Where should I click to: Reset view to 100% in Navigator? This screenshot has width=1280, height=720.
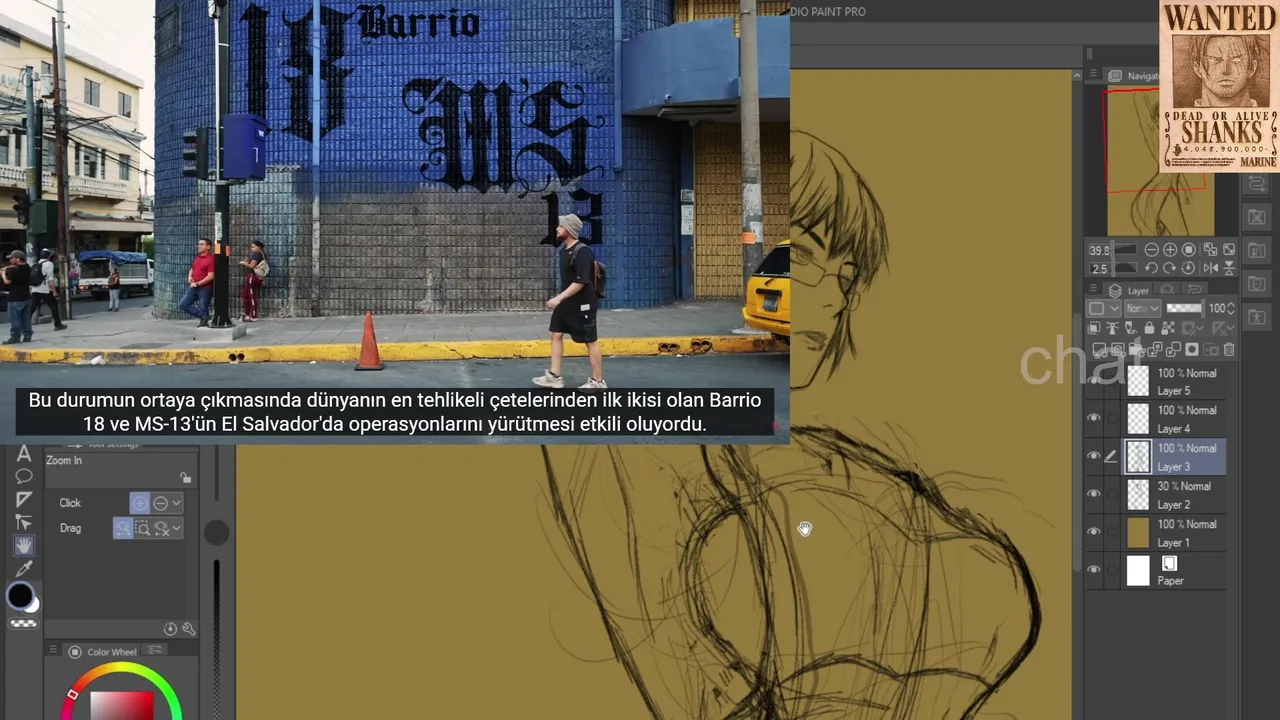[1189, 250]
